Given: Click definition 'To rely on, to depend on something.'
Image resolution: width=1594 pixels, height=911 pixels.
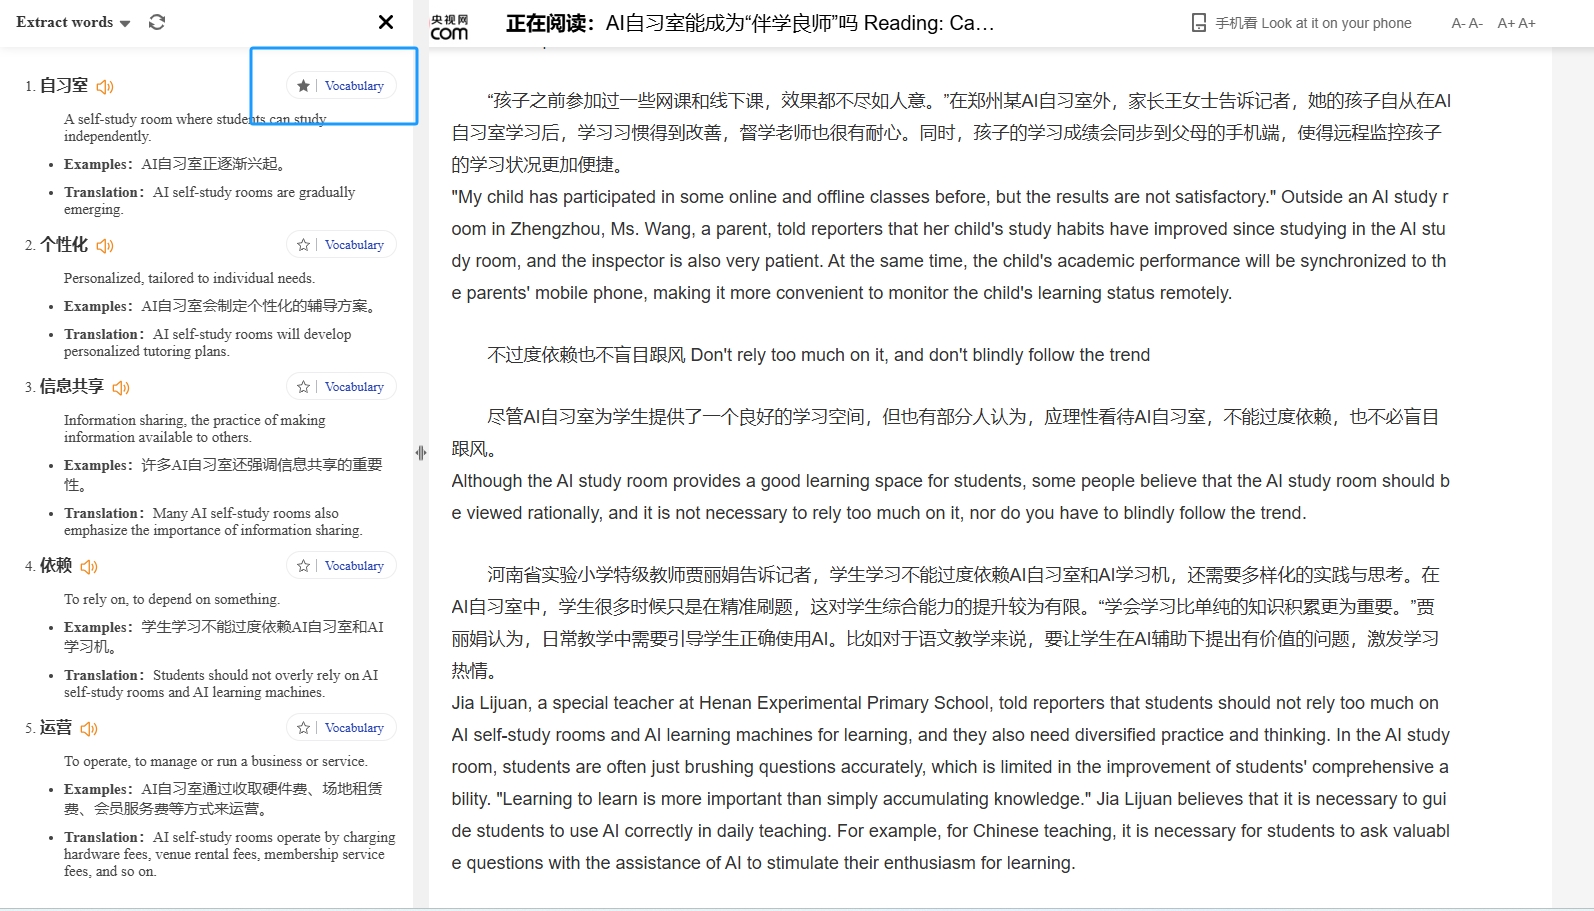Looking at the screenshot, I should (172, 599).
